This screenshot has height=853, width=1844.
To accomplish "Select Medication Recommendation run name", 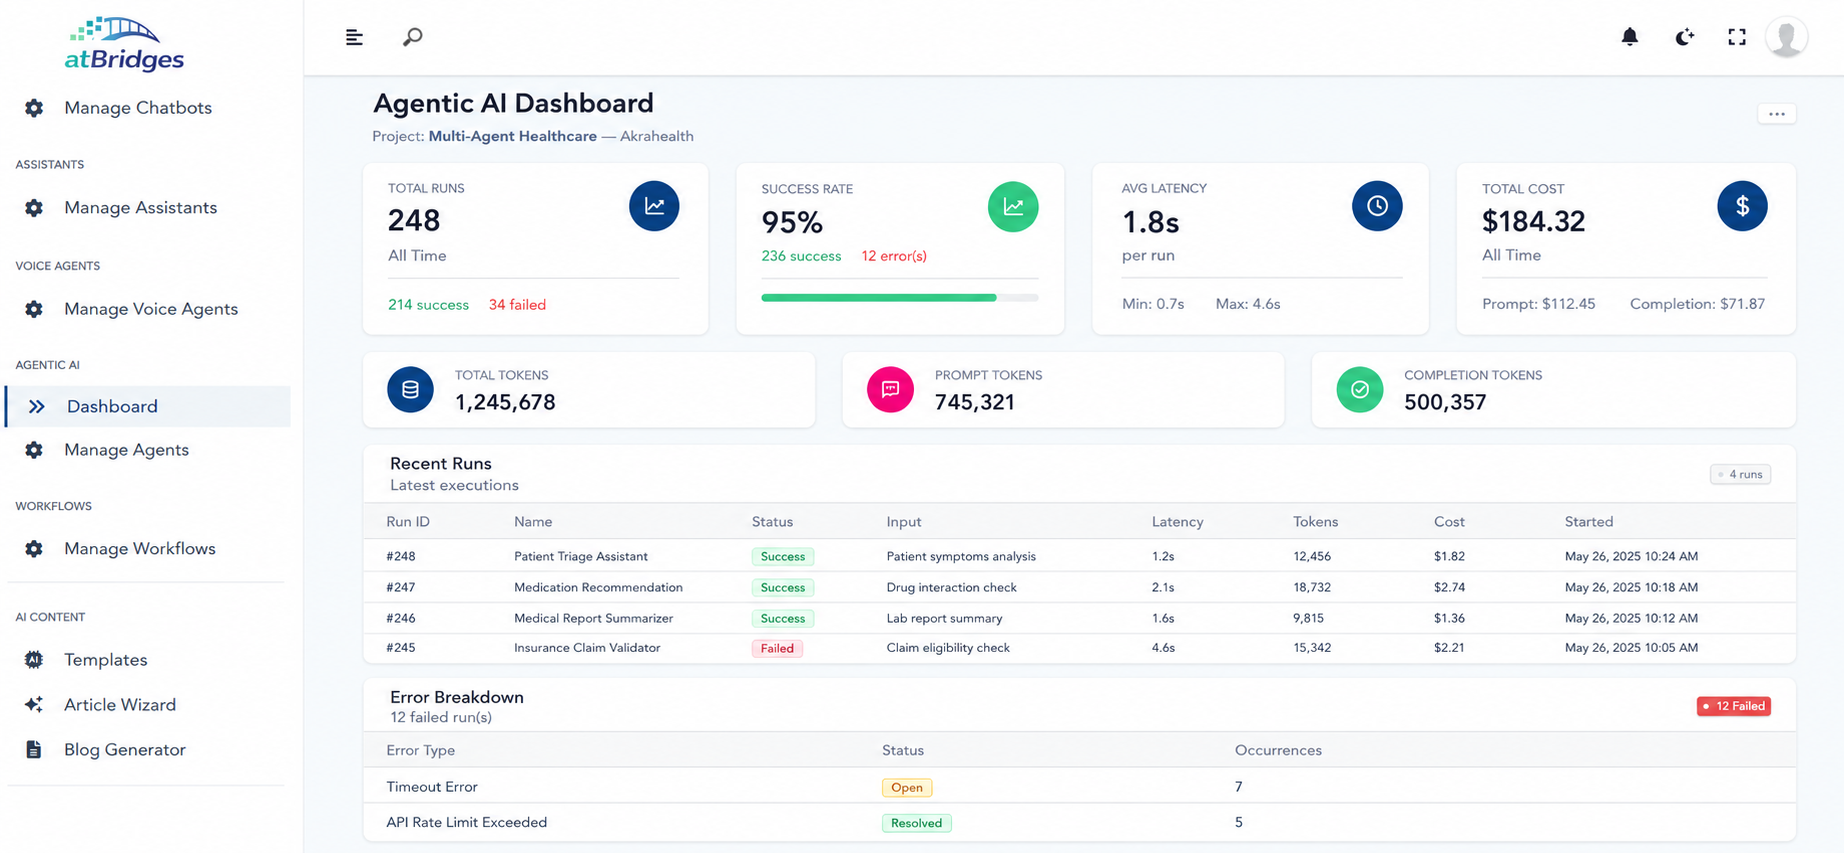I will point(598,587).
